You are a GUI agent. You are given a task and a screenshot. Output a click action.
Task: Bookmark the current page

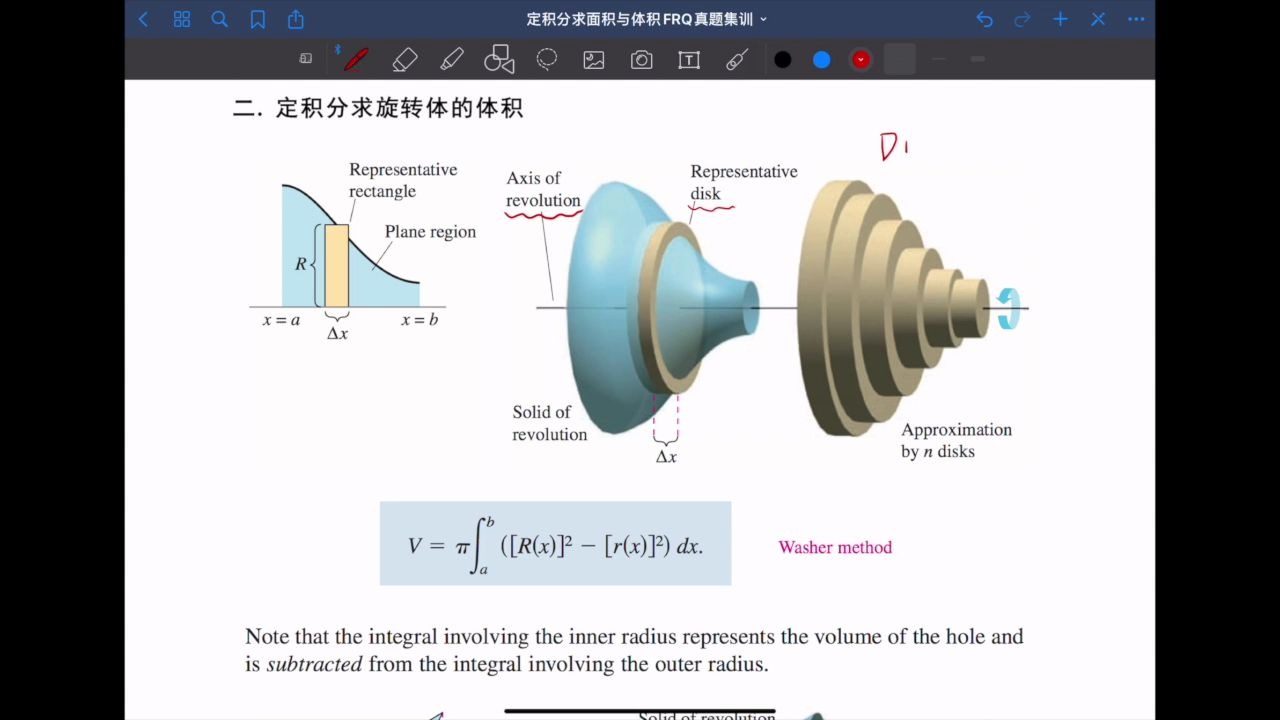[x=258, y=19]
